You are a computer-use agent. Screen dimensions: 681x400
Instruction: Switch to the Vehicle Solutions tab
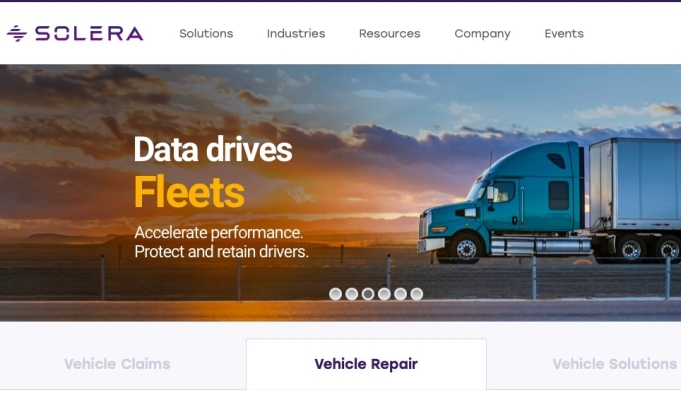(615, 364)
